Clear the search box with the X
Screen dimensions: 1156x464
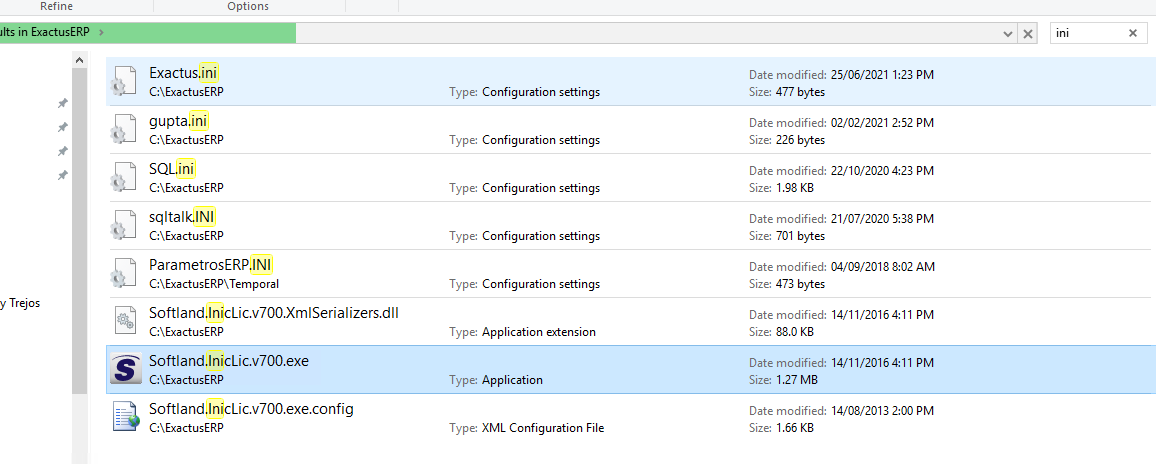pyautogui.click(x=1133, y=33)
